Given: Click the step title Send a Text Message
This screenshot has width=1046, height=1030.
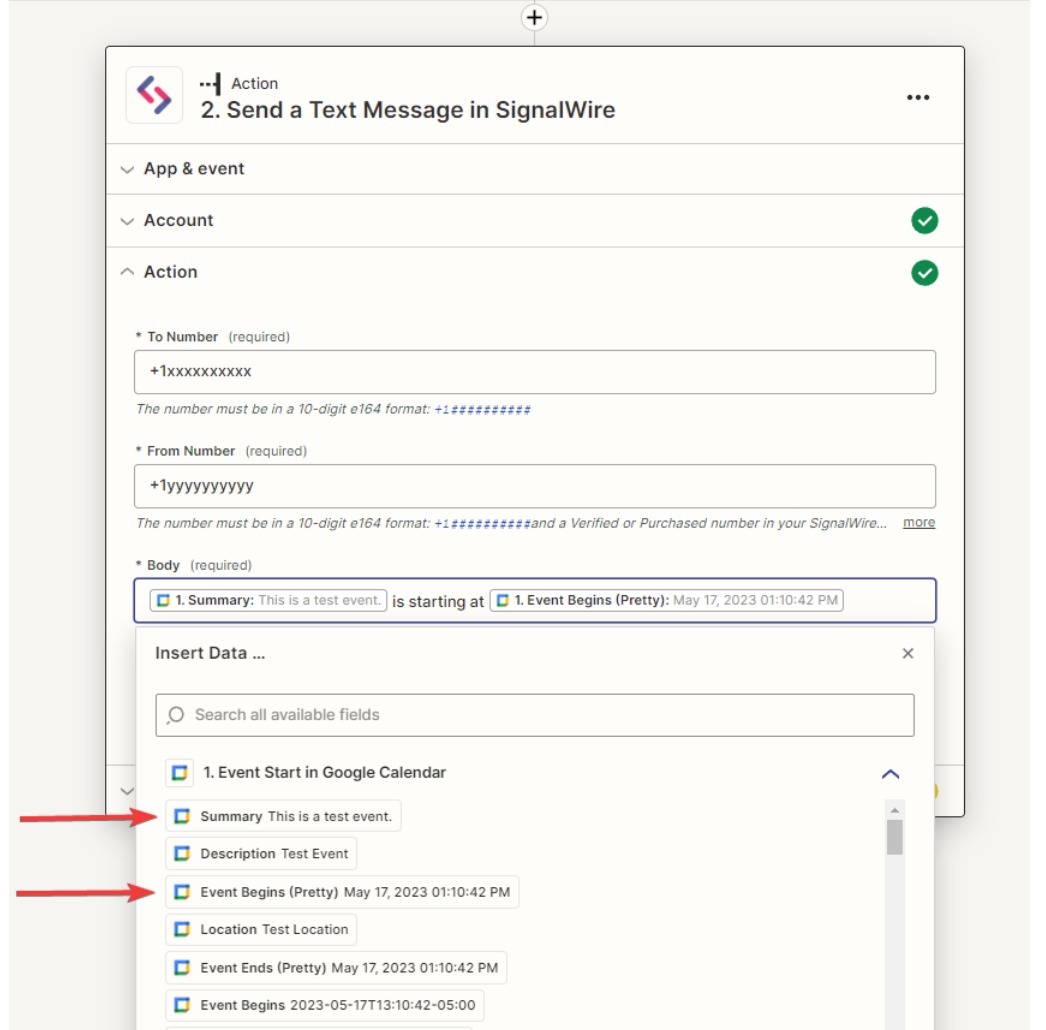Looking at the screenshot, I should coord(408,110).
